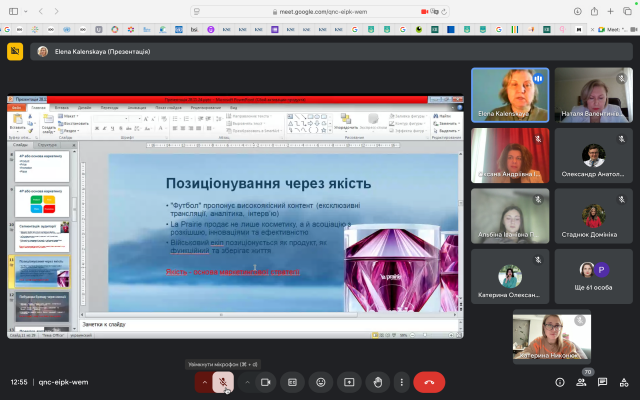Open the emoji reactions panel
Screen dimensions: 640x400
coord(321,381)
